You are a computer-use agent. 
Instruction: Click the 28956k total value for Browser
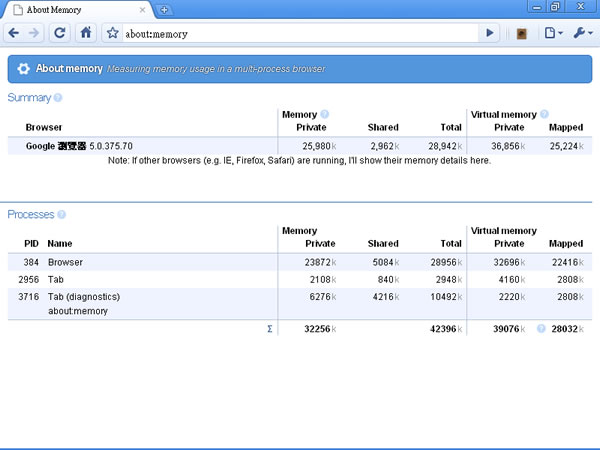coord(446,262)
